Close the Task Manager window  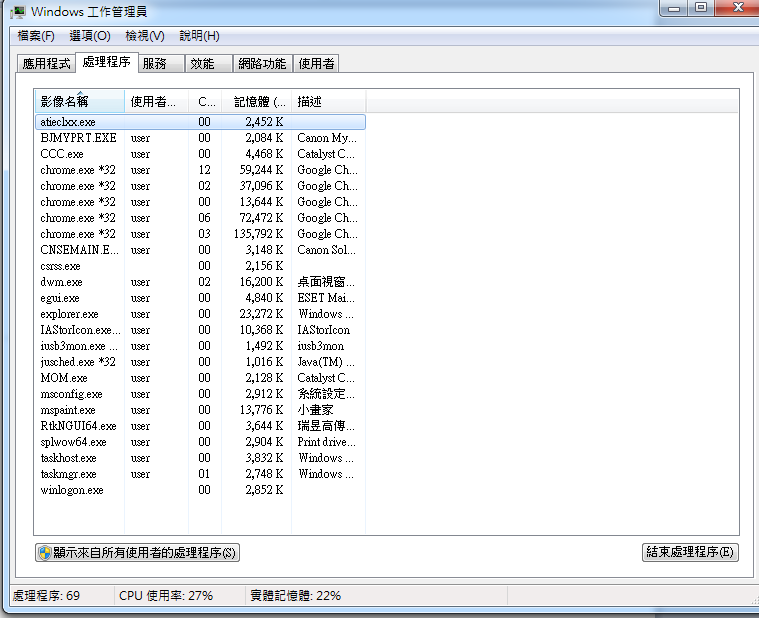[738, 8]
